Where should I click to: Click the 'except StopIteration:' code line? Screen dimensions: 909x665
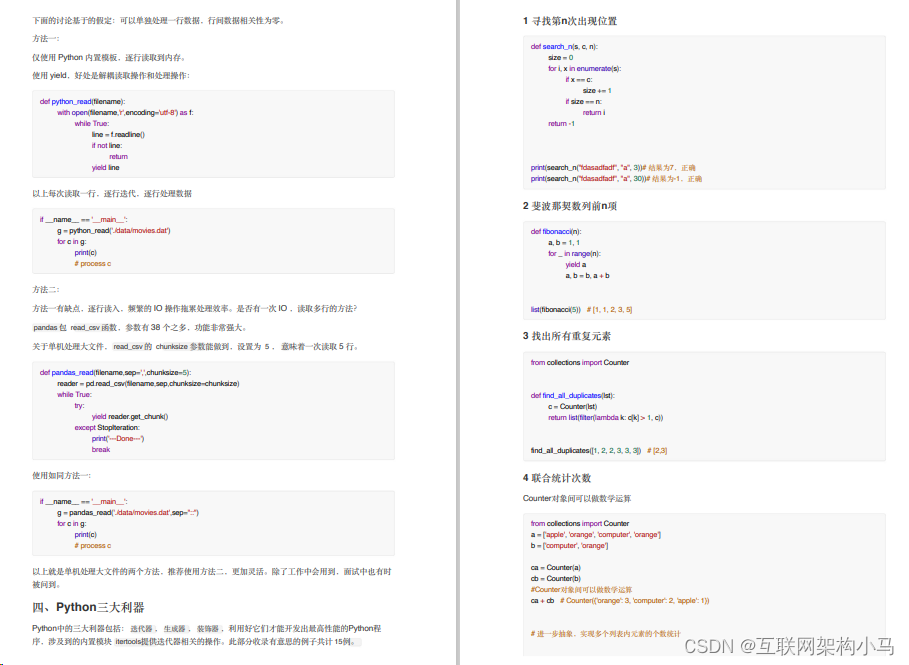pyautogui.click(x=107, y=428)
